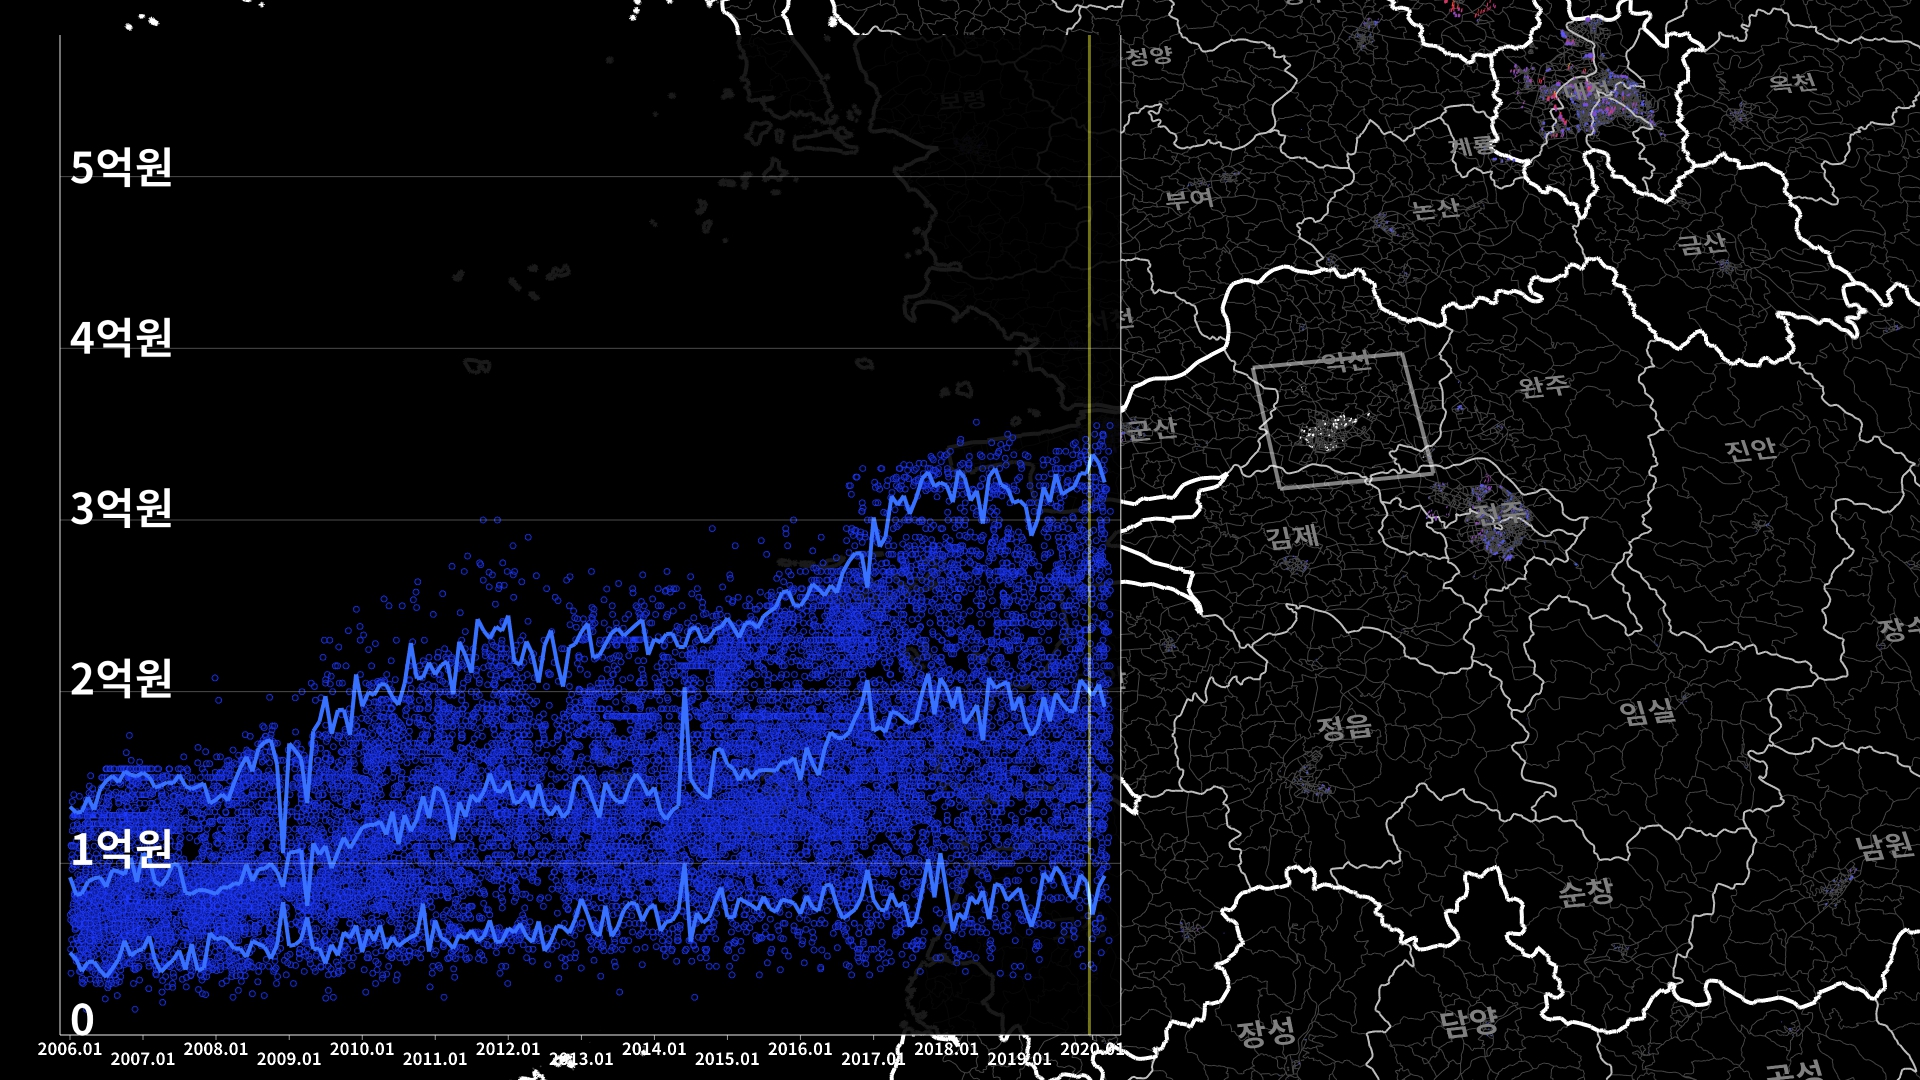The image size is (1920, 1080).
Task: Click the 3억원 y-axis label
Action: tap(121, 508)
